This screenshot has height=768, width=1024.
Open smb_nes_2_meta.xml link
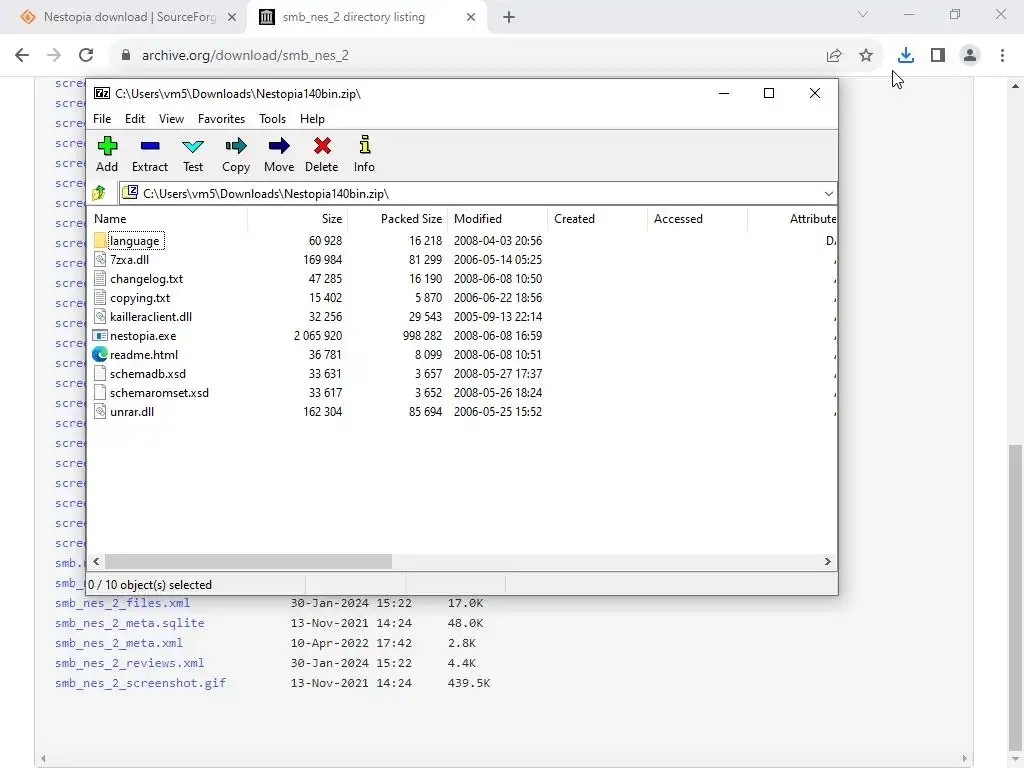coord(119,643)
